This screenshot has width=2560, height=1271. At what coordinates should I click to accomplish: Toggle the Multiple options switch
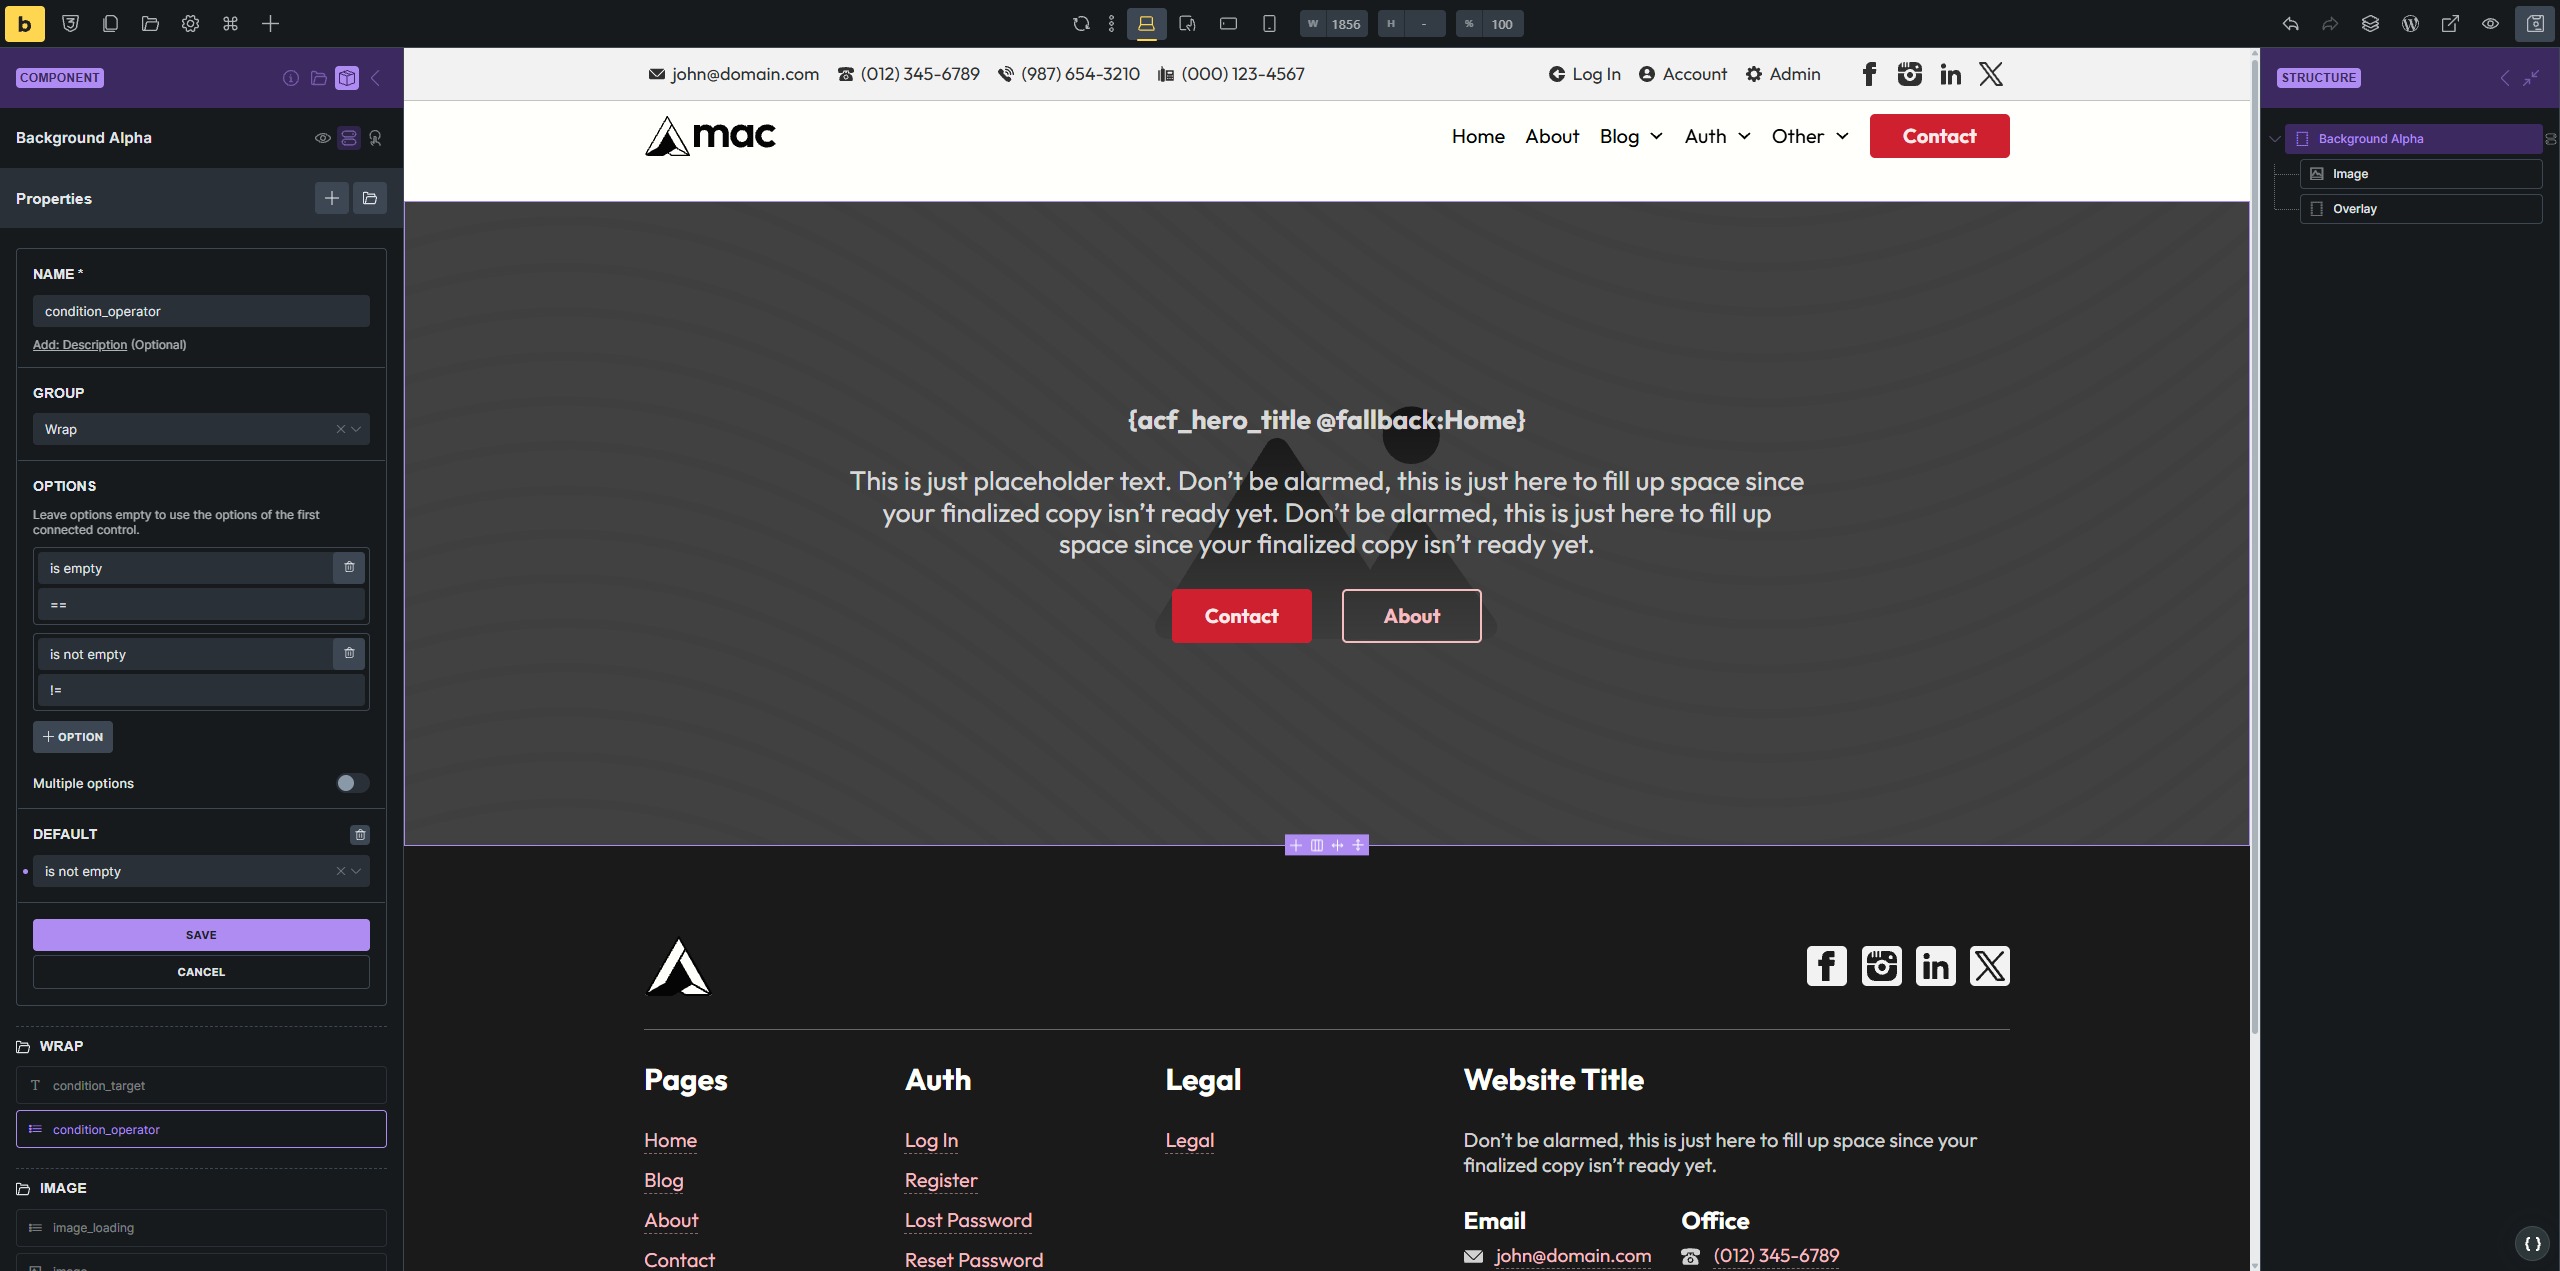click(x=351, y=783)
